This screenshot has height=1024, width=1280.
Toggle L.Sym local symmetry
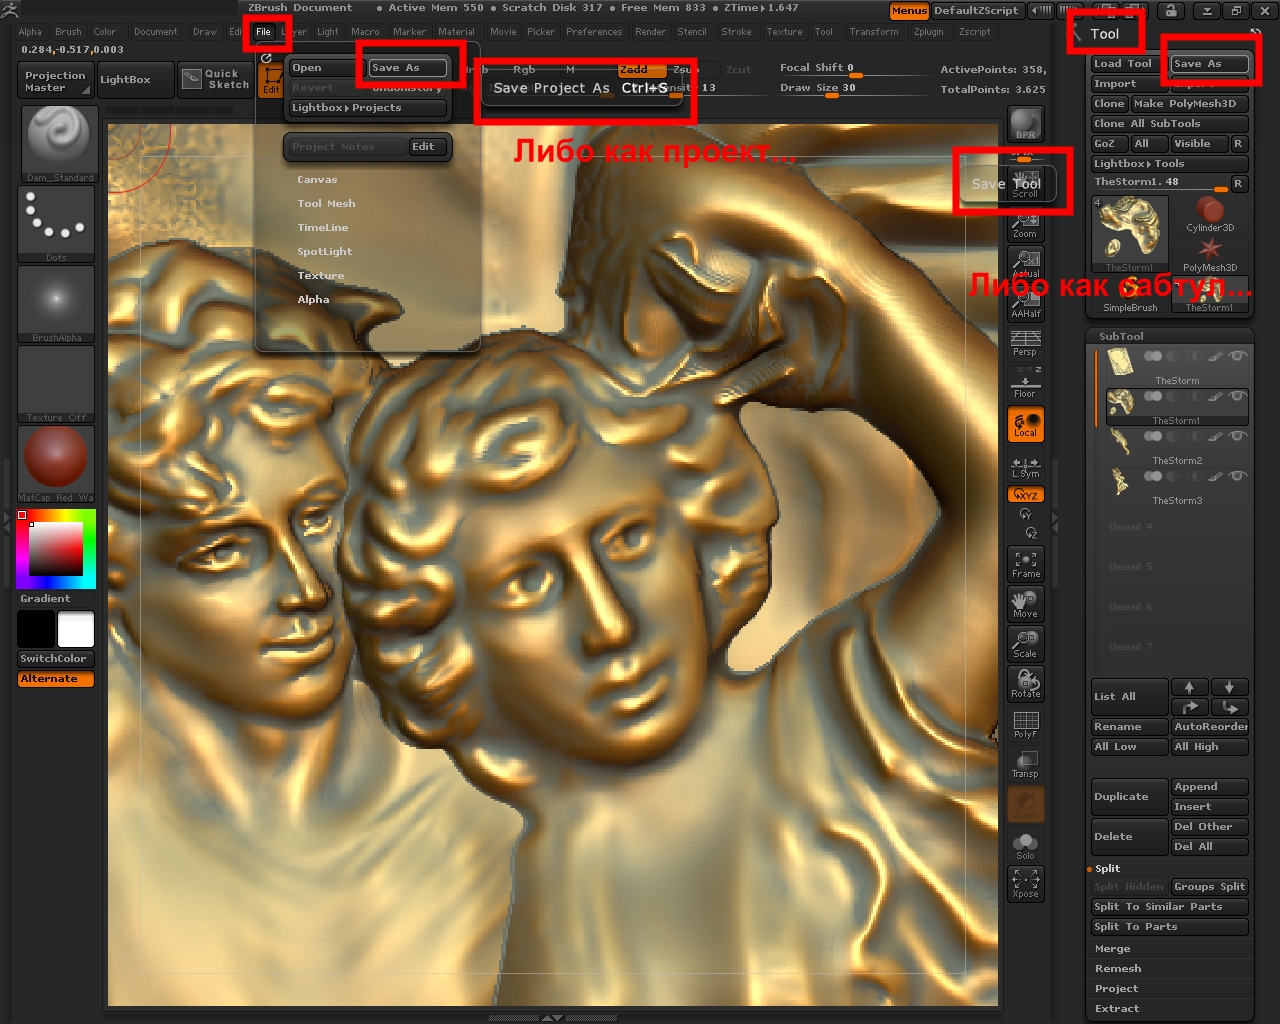pos(1026,466)
